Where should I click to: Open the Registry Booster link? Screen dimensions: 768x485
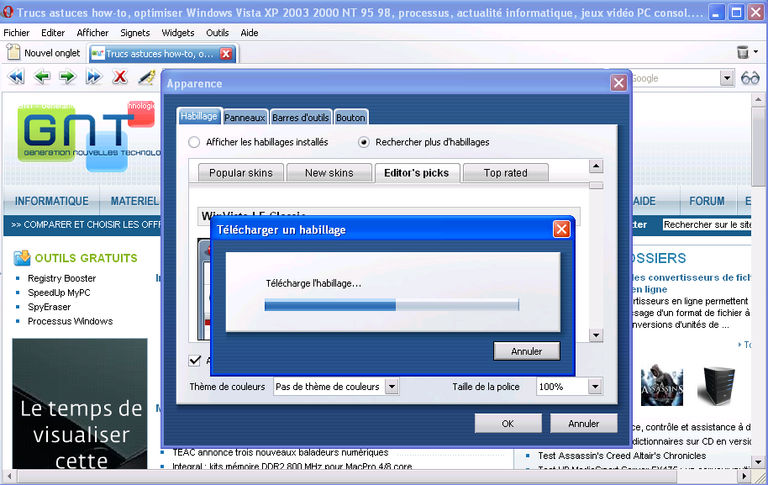[x=62, y=278]
